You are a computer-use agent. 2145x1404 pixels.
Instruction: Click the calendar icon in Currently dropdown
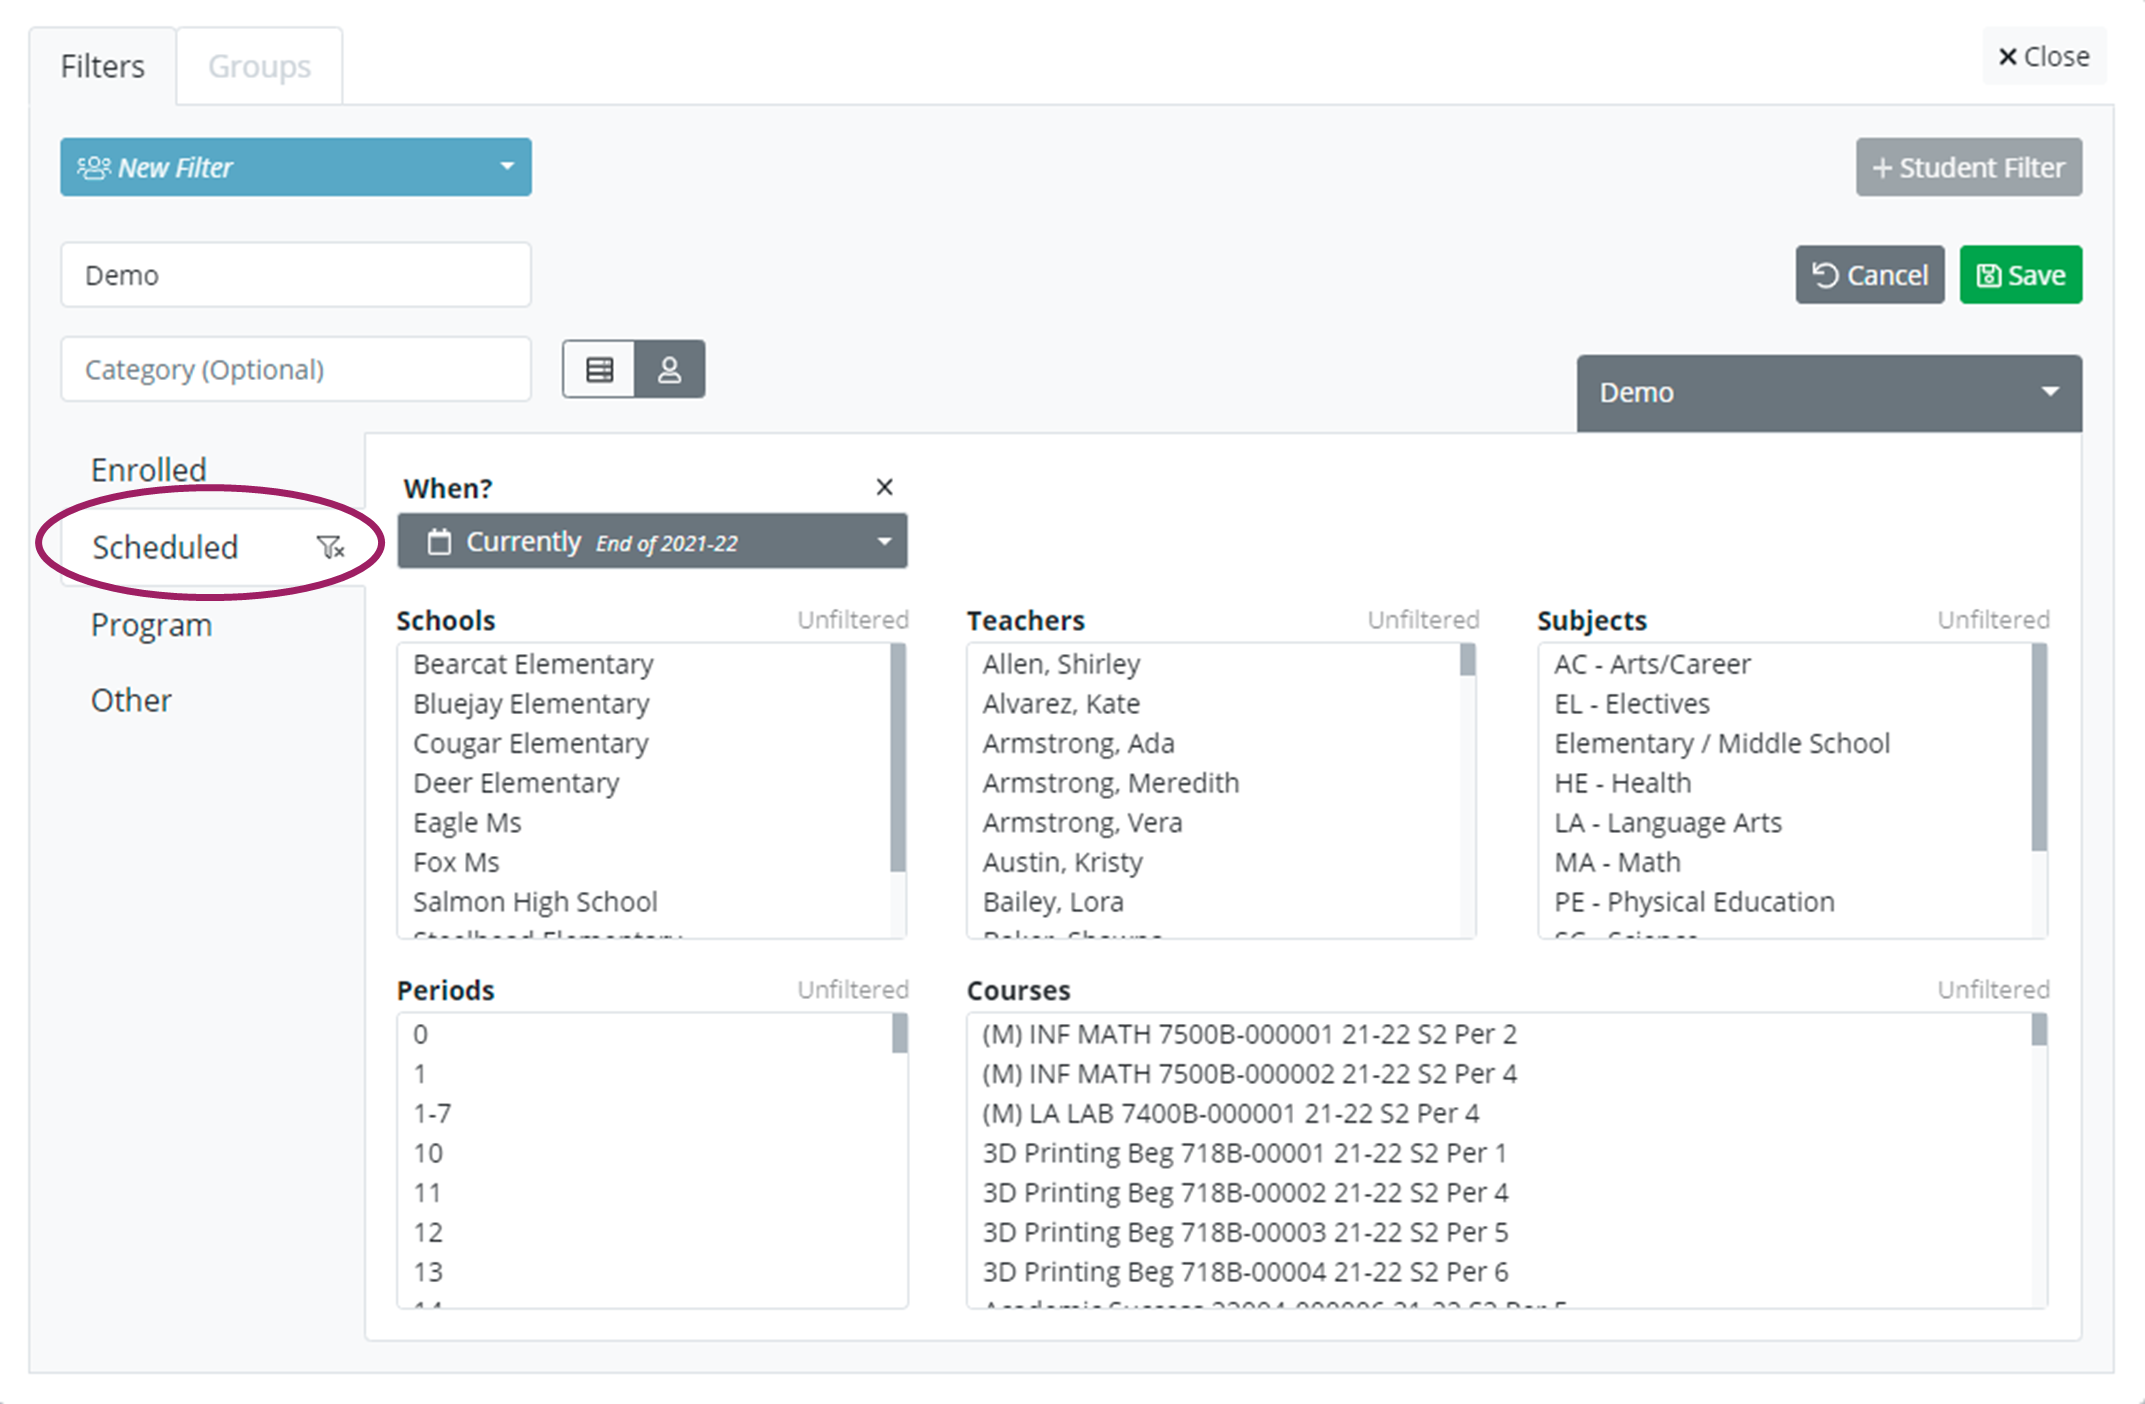439,542
